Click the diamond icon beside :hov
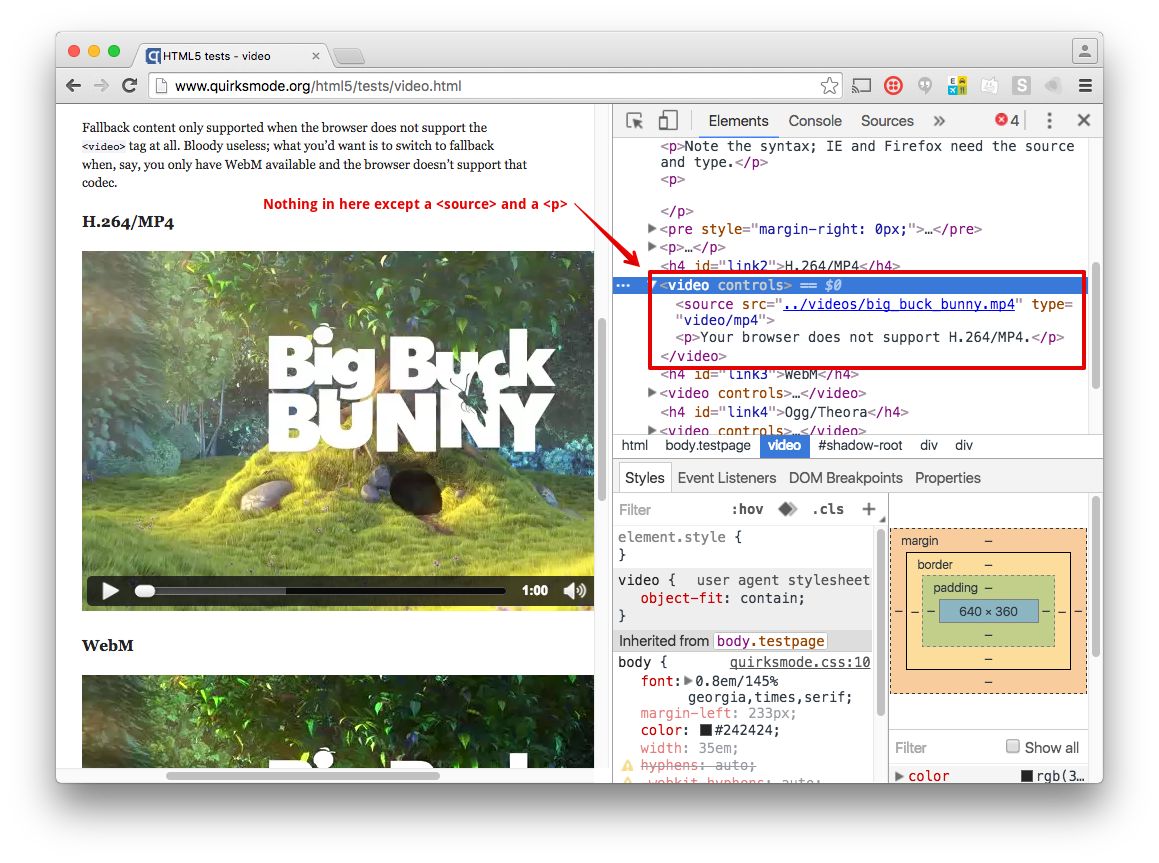Image resolution: width=1159 pixels, height=863 pixels. pyautogui.click(x=787, y=509)
